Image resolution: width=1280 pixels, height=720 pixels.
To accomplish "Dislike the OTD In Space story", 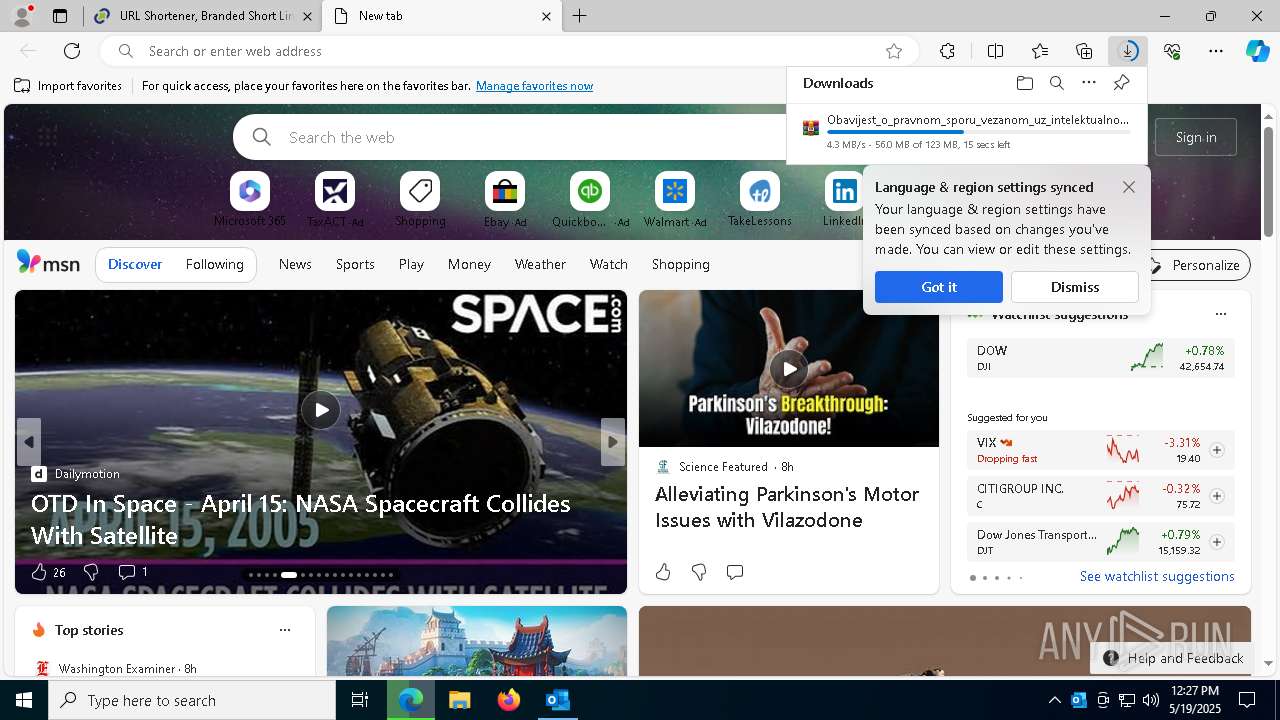I will pos(91,572).
